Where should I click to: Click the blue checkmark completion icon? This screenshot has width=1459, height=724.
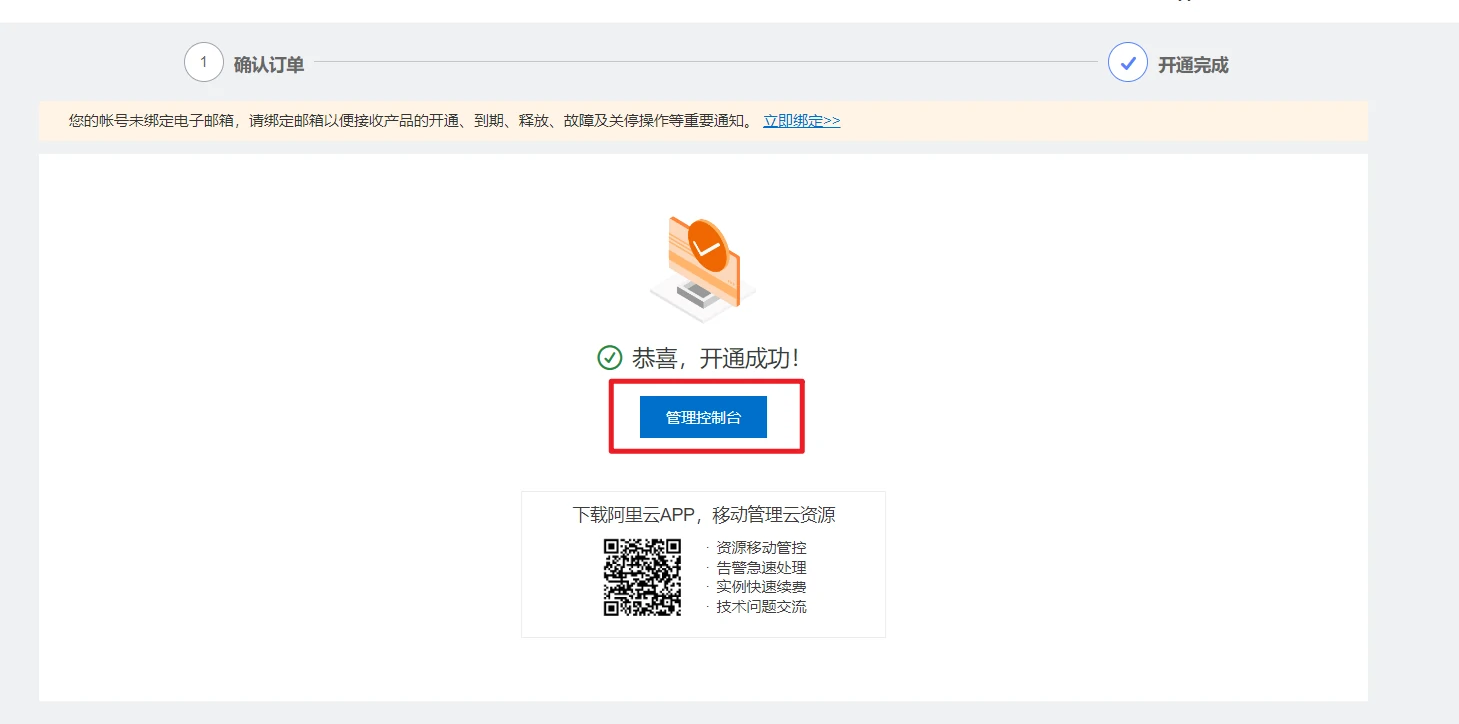[1128, 62]
